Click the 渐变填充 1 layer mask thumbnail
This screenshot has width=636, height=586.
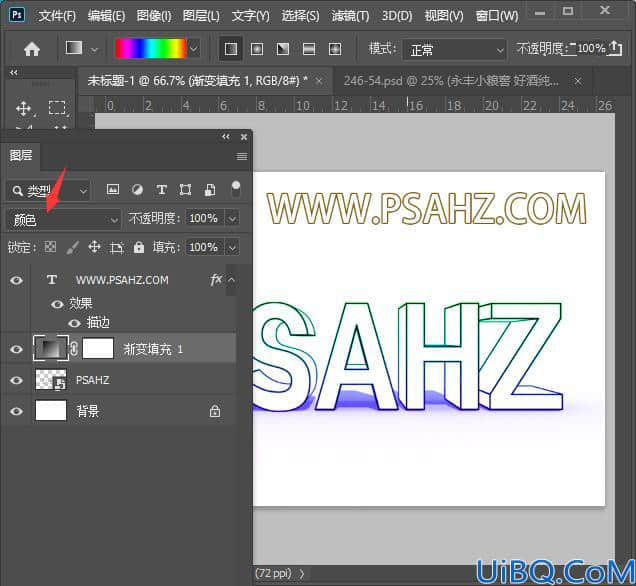[x=98, y=348]
